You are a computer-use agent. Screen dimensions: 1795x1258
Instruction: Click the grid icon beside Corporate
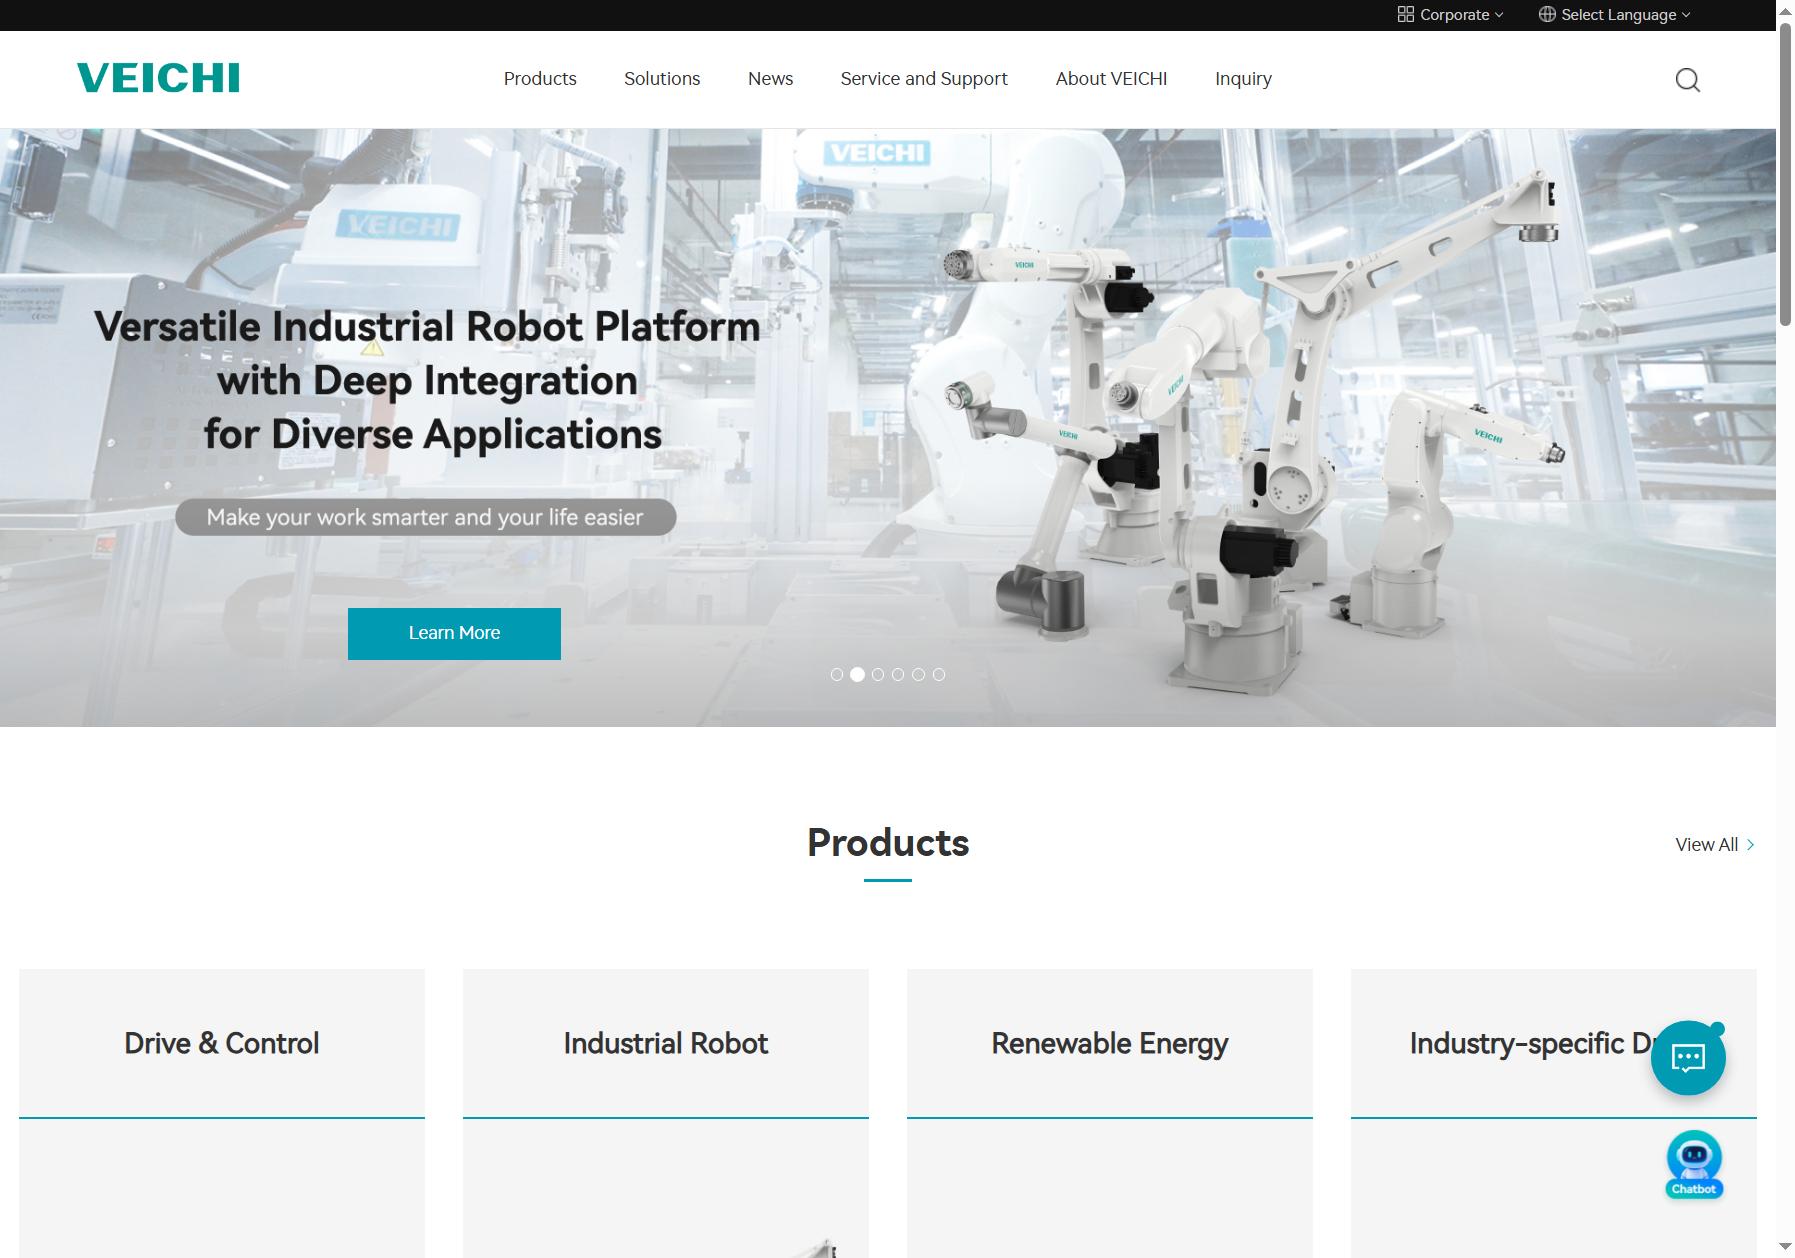(x=1405, y=14)
